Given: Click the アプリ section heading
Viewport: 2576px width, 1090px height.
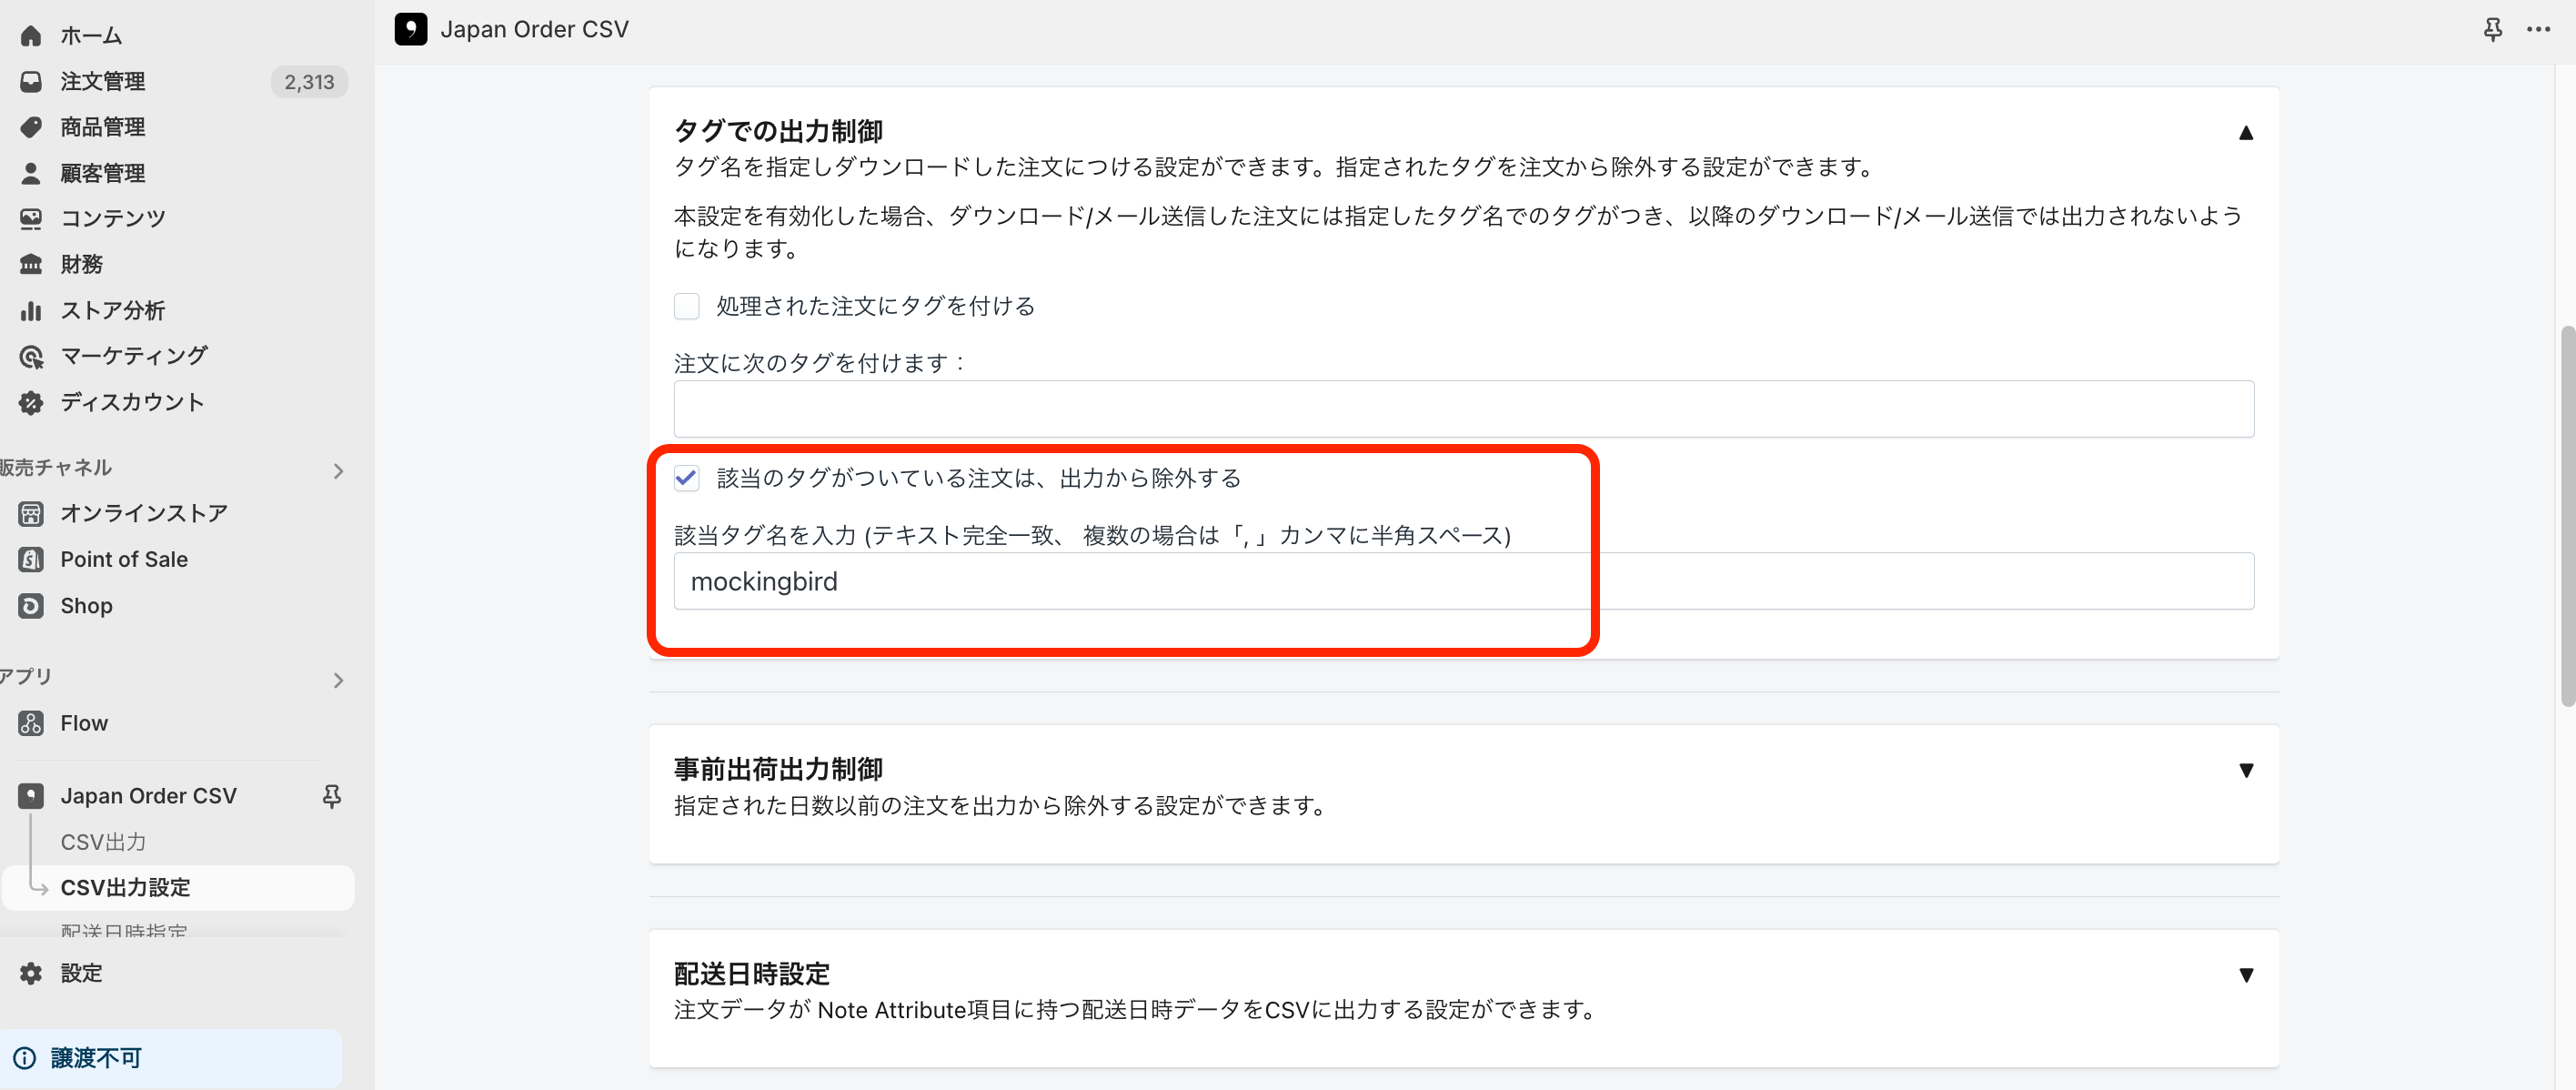Looking at the screenshot, I should (x=26, y=677).
